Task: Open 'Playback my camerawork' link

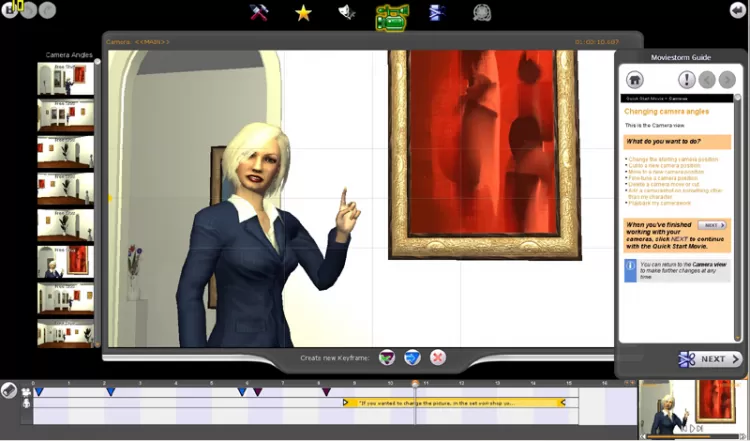Action: point(659,203)
